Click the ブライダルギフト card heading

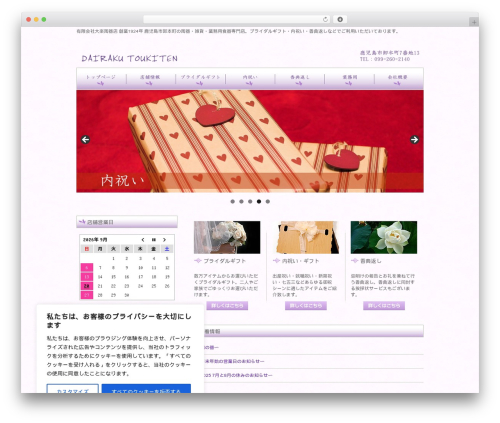pyautogui.click(x=224, y=261)
